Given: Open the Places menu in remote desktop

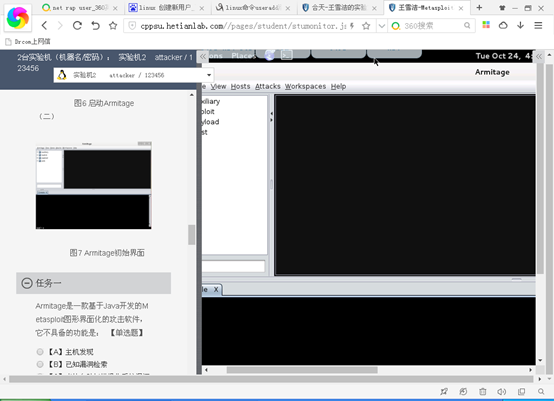Looking at the screenshot, I should 243,56.
